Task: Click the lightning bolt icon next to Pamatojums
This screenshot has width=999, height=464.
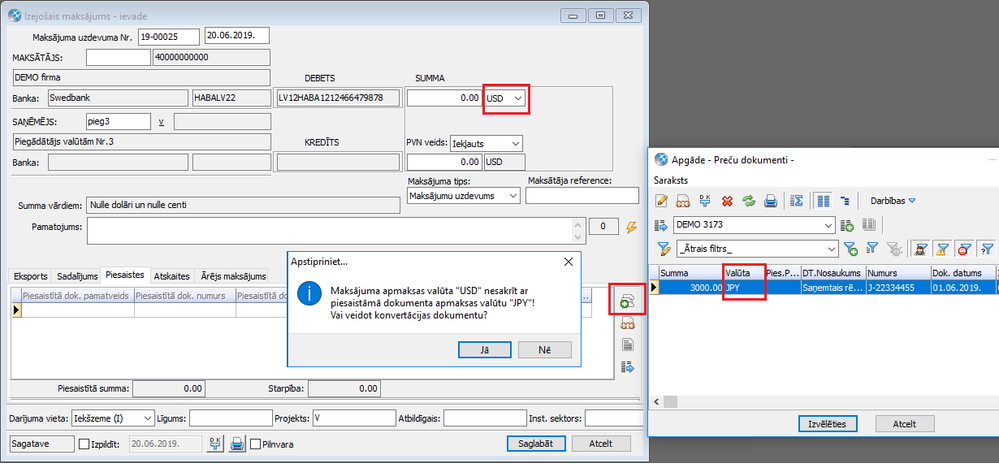Action: (632, 227)
